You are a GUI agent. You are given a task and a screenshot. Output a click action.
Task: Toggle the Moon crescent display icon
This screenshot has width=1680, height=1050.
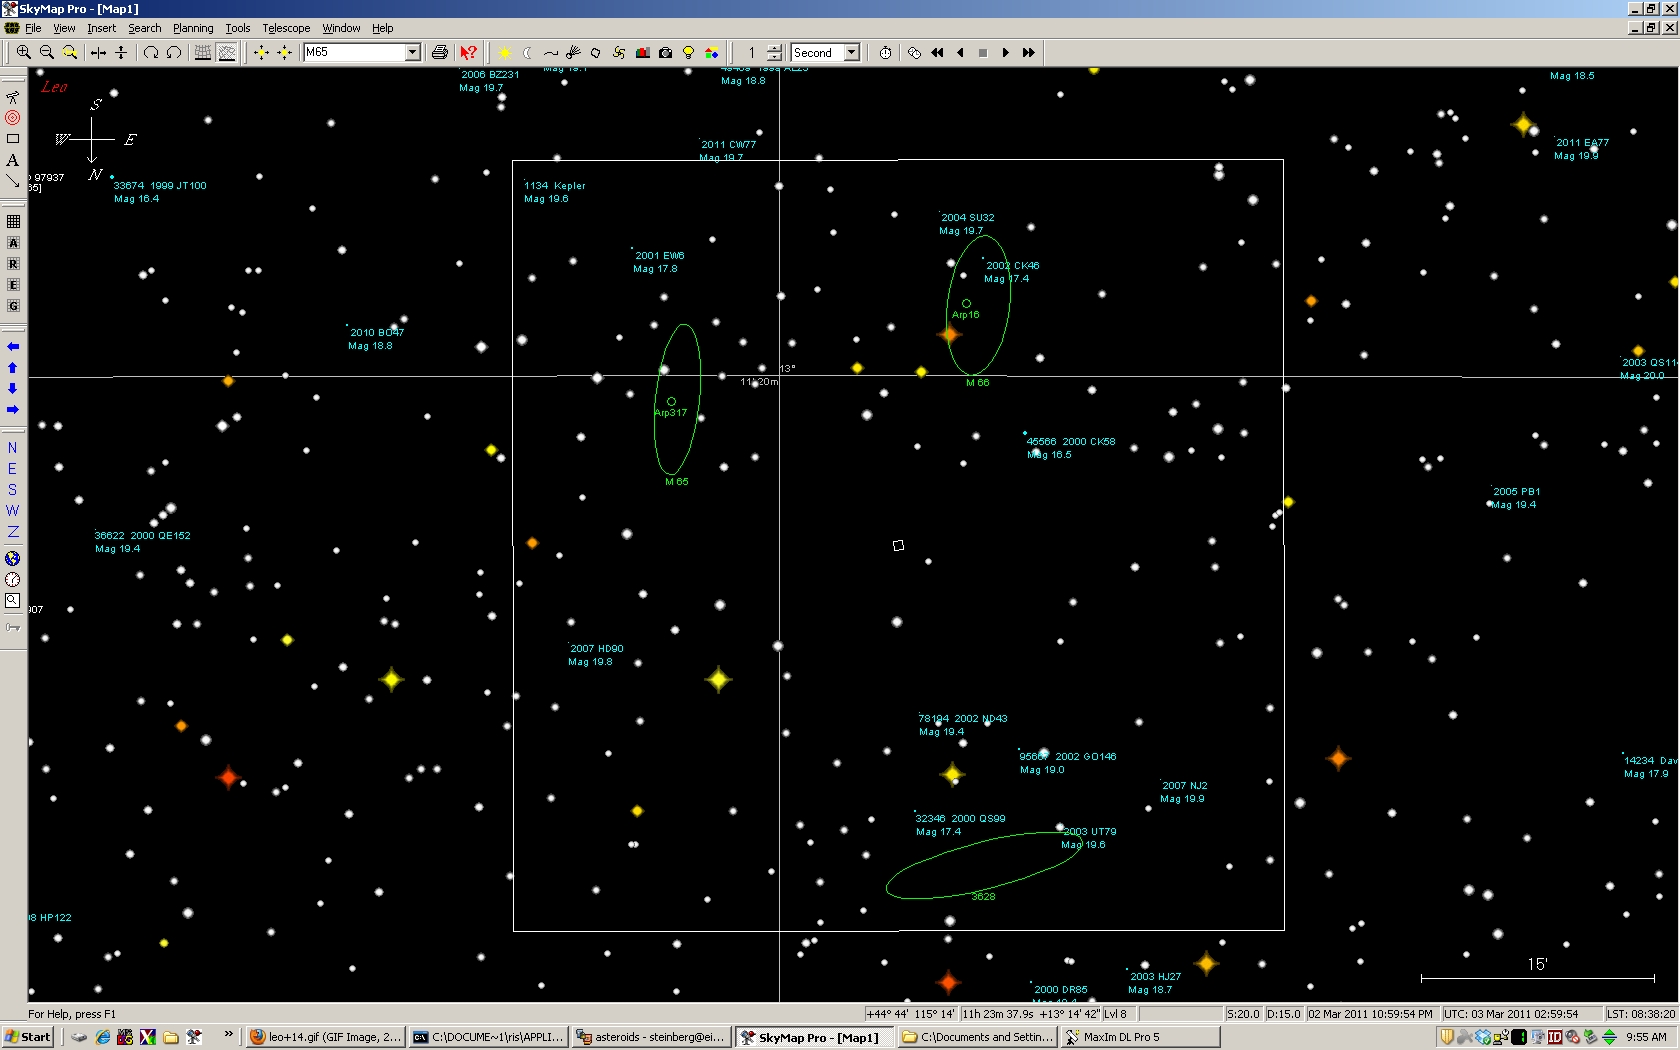528,52
